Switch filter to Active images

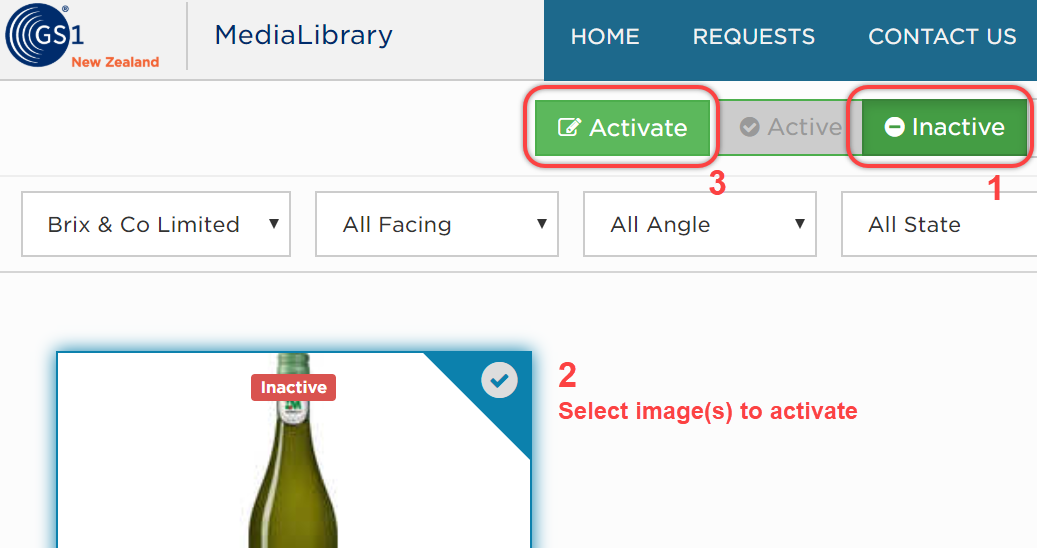pos(790,127)
